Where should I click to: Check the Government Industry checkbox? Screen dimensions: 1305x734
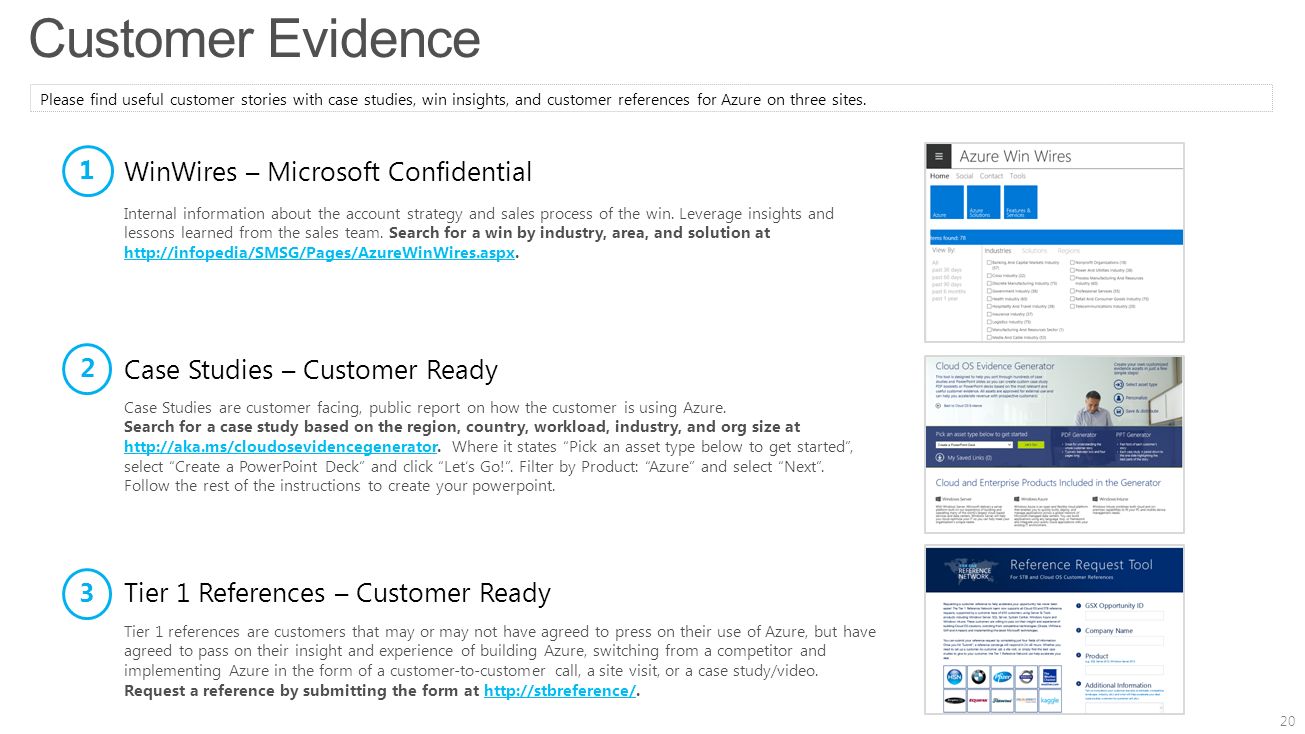tap(989, 291)
